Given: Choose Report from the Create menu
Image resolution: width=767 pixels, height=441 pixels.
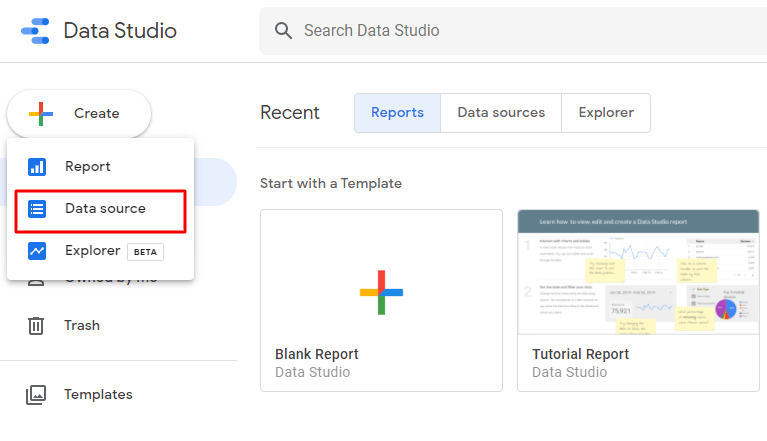Looking at the screenshot, I should pos(100,167).
